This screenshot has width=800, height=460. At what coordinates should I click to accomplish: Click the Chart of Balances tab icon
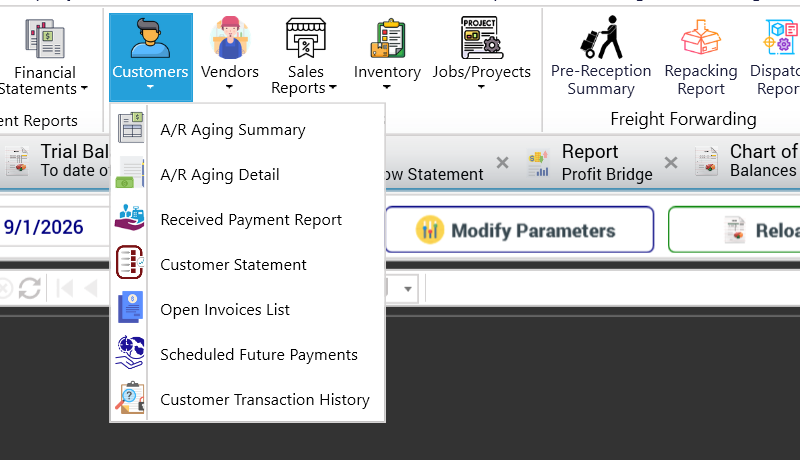click(x=707, y=161)
